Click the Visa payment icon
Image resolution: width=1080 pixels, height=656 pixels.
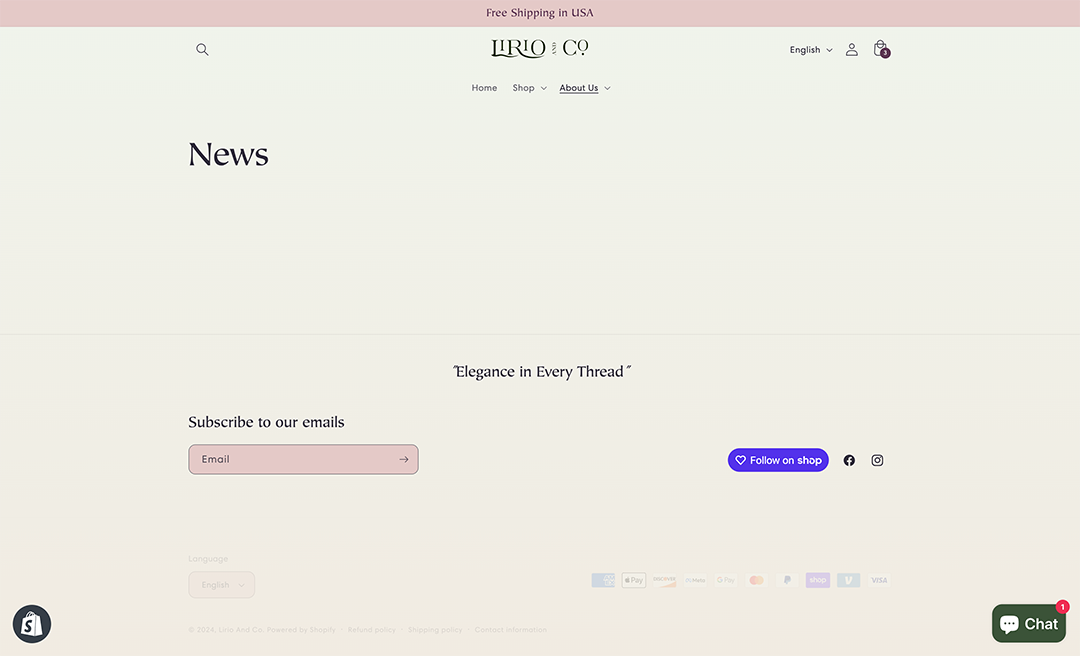point(878,580)
